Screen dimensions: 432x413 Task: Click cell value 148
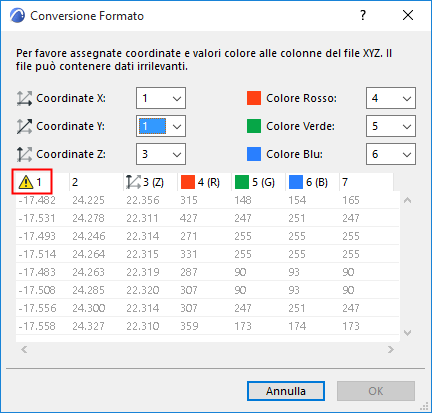[x=243, y=200]
